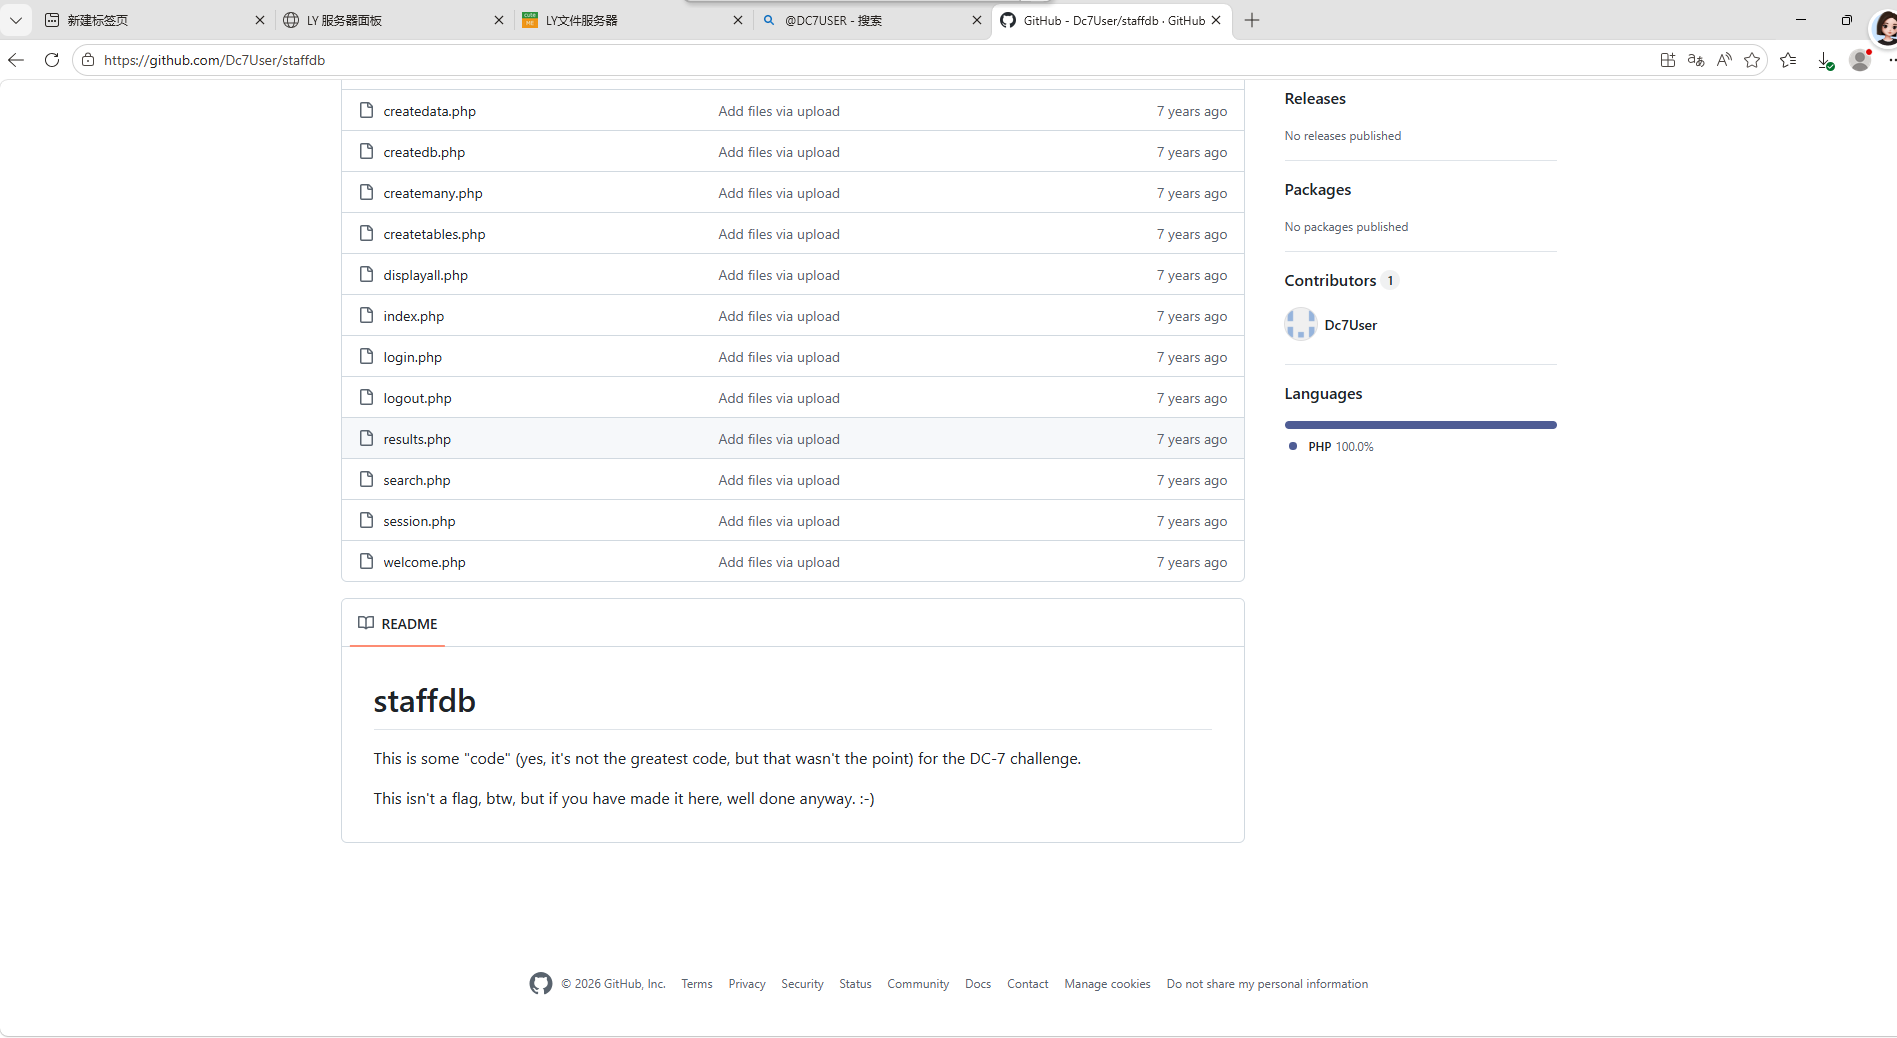Click the Releases heading link
The image size is (1897, 1038).
(x=1315, y=98)
